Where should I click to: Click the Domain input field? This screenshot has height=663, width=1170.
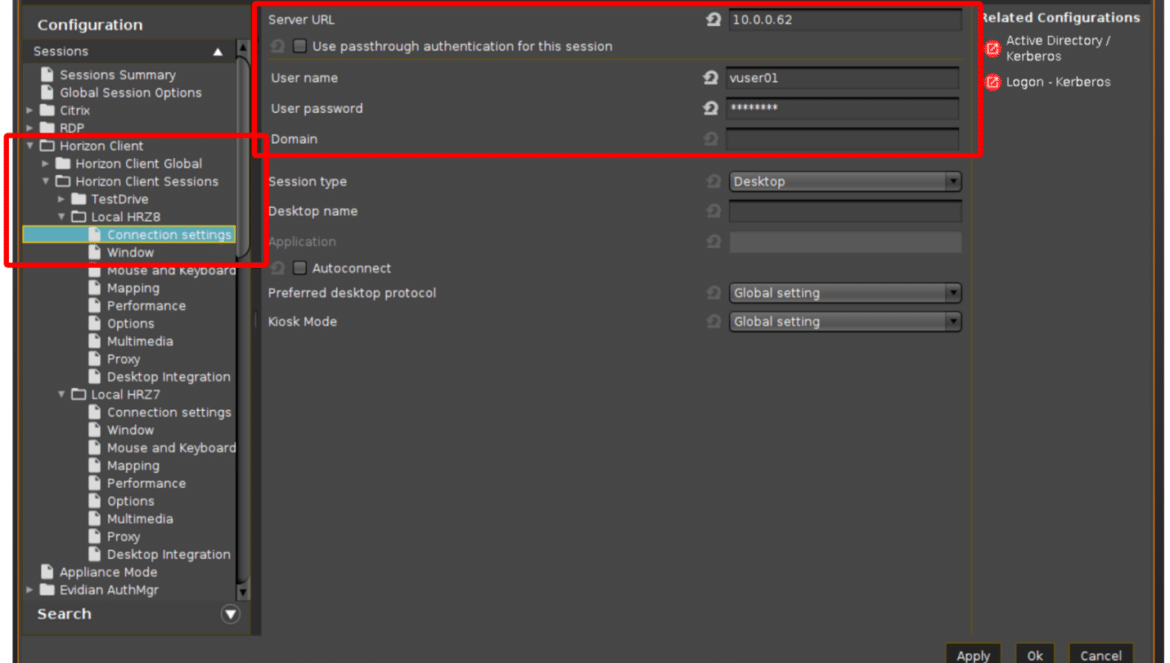tap(842, 139)
